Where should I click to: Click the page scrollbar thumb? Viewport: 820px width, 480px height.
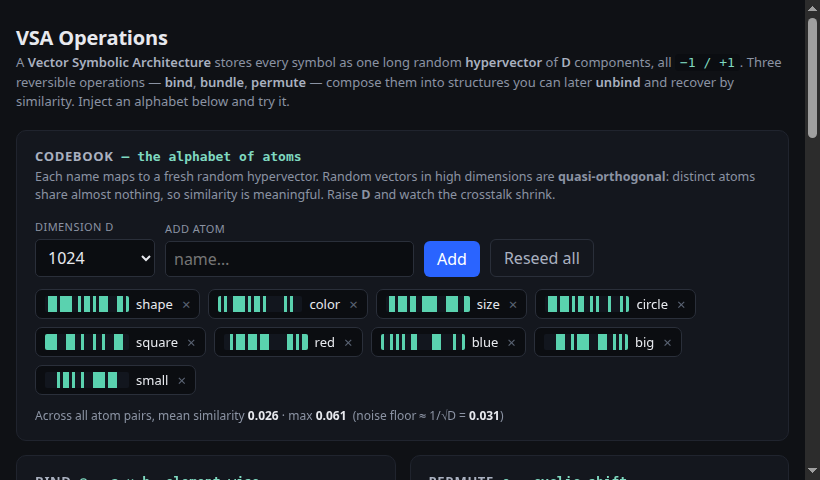click(x=812, y=78)
